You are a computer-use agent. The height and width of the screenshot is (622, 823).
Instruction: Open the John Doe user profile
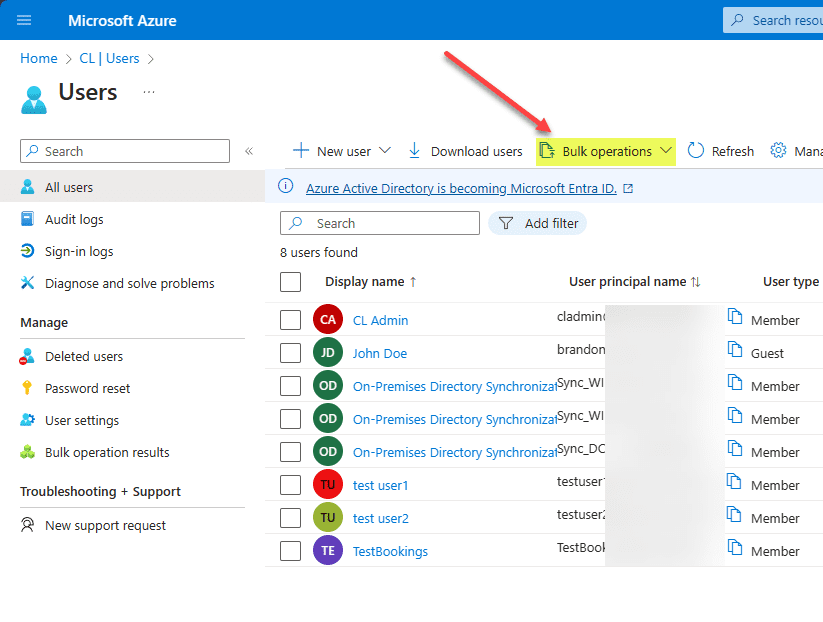(x=380, y=353)
